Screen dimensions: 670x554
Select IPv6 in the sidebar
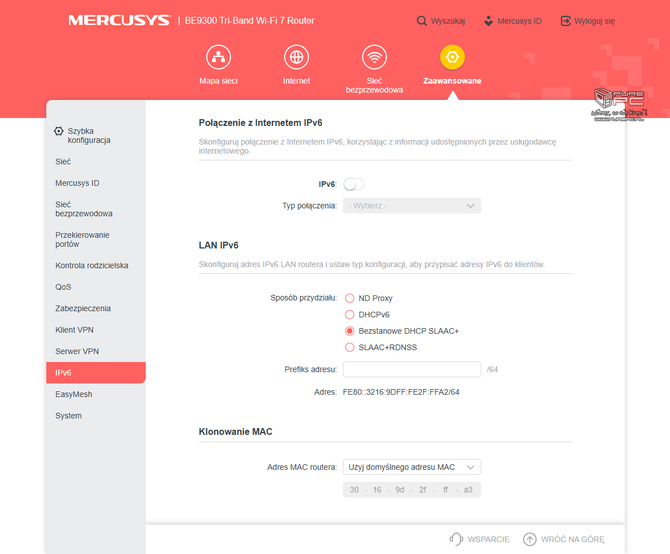(96, 373)
